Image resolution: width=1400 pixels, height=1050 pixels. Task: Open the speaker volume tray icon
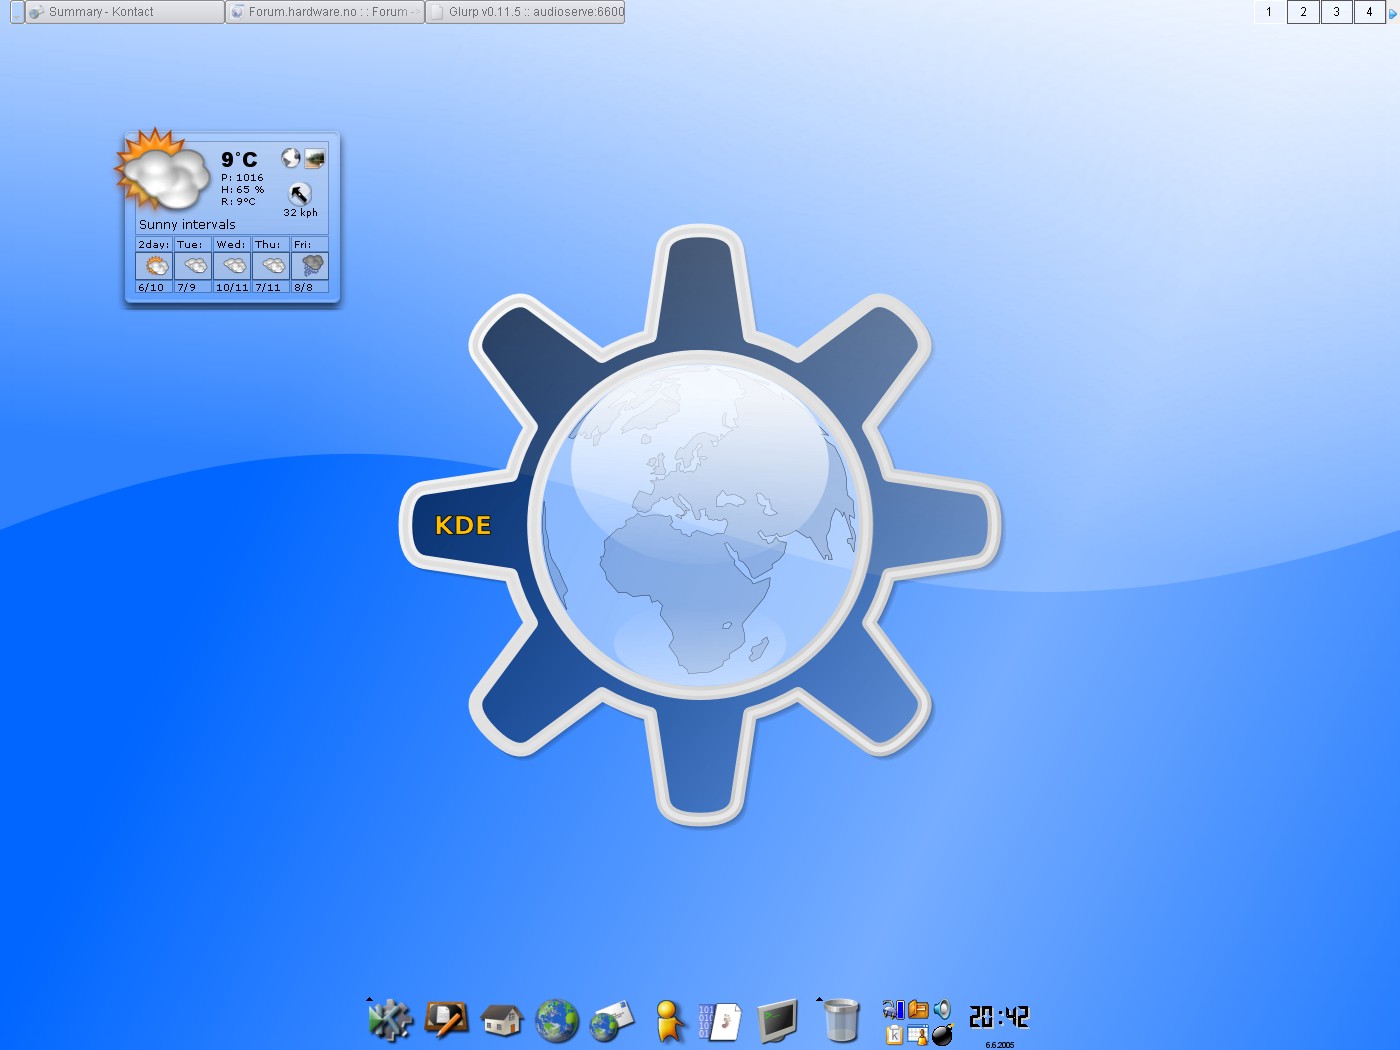(942, 1010)
